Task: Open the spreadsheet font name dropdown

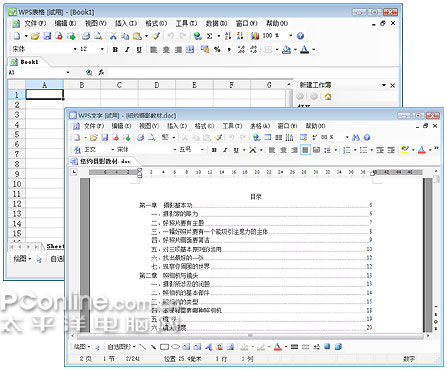Action: [75, 49]
